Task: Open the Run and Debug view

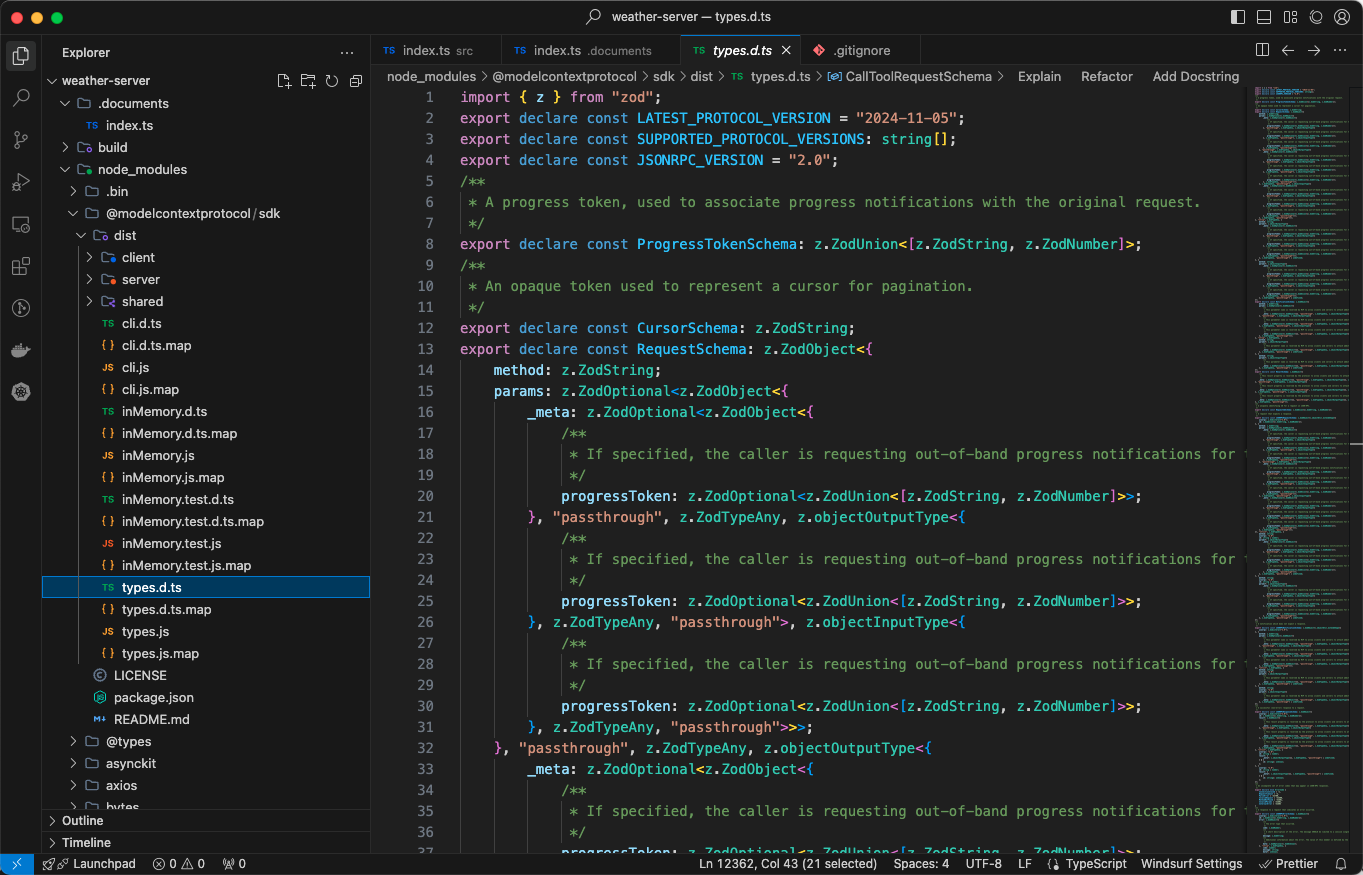Action: [21, 182]
